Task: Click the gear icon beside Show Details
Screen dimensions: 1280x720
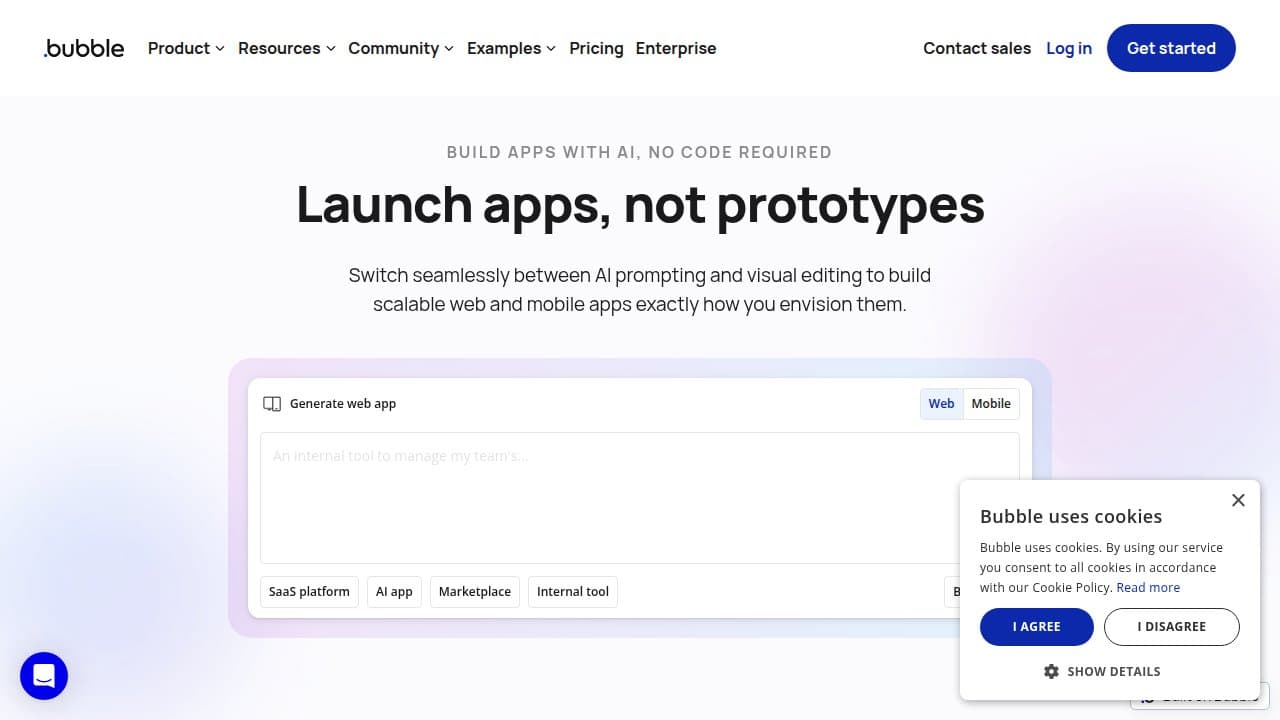Action: pos(1051,671)
